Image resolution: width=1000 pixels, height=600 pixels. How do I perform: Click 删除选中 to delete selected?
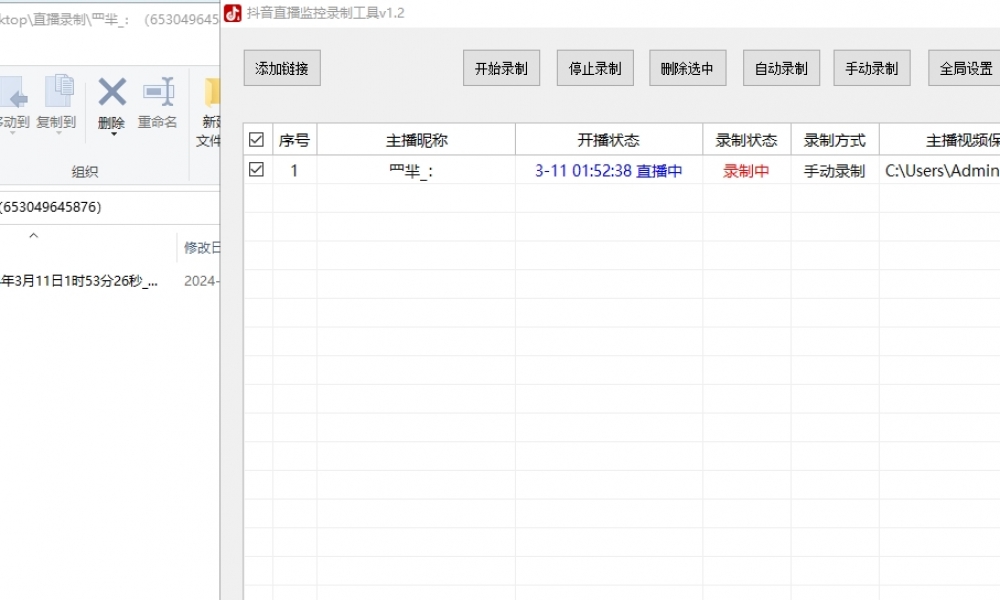[687, 68]
